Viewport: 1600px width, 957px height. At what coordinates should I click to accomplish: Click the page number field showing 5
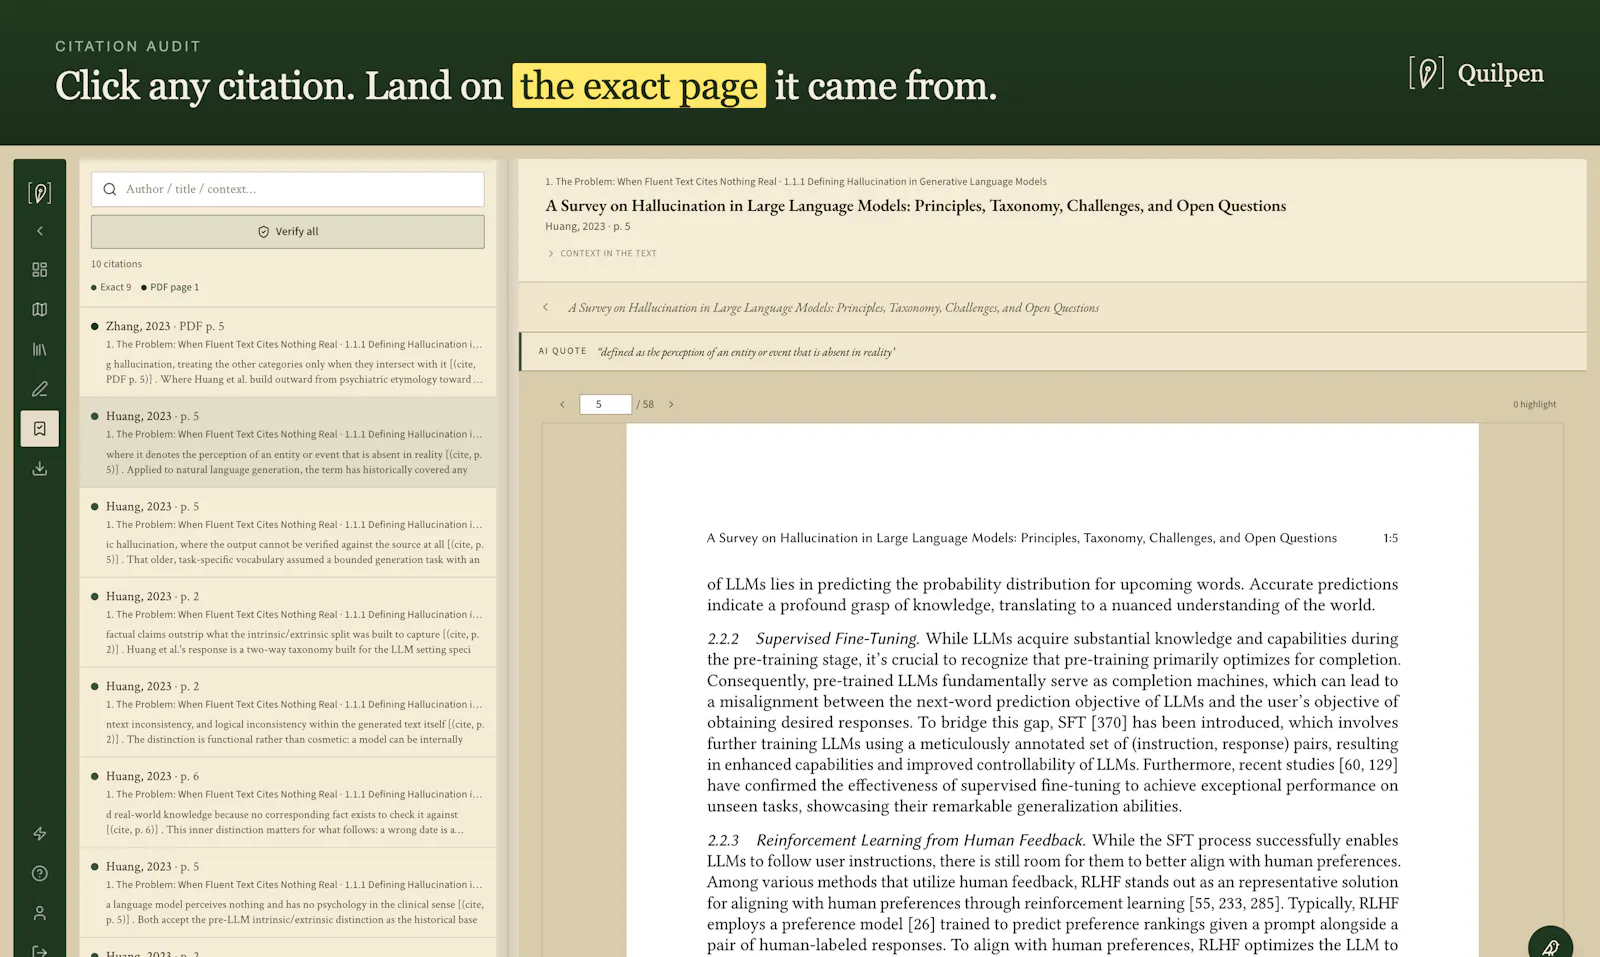coord(606,404)
